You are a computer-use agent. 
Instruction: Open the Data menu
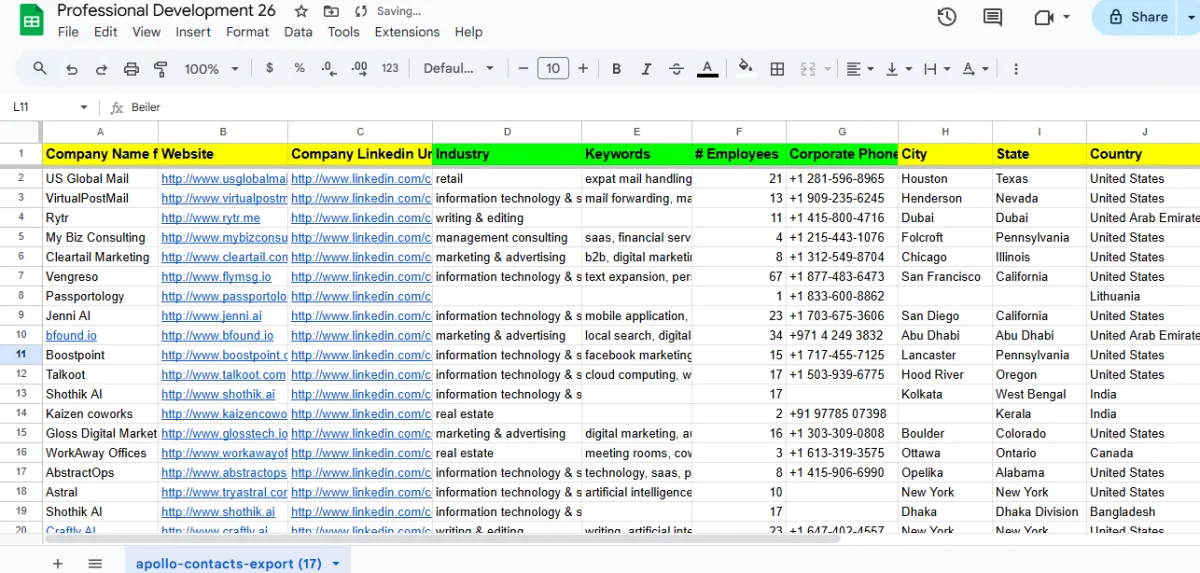pyautogui.click(x=298, y=32)
